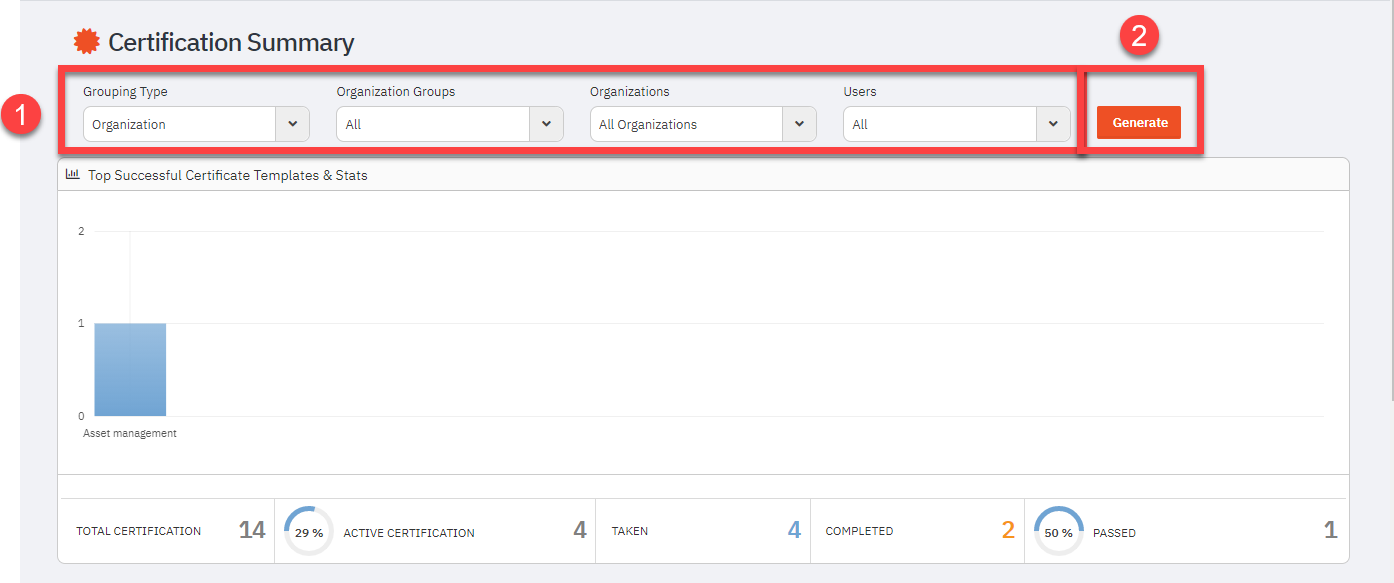Screen dimensions: 1394x583
Task: Click the red annotation circle numbered 2
Action: [x=1139, y=37]
